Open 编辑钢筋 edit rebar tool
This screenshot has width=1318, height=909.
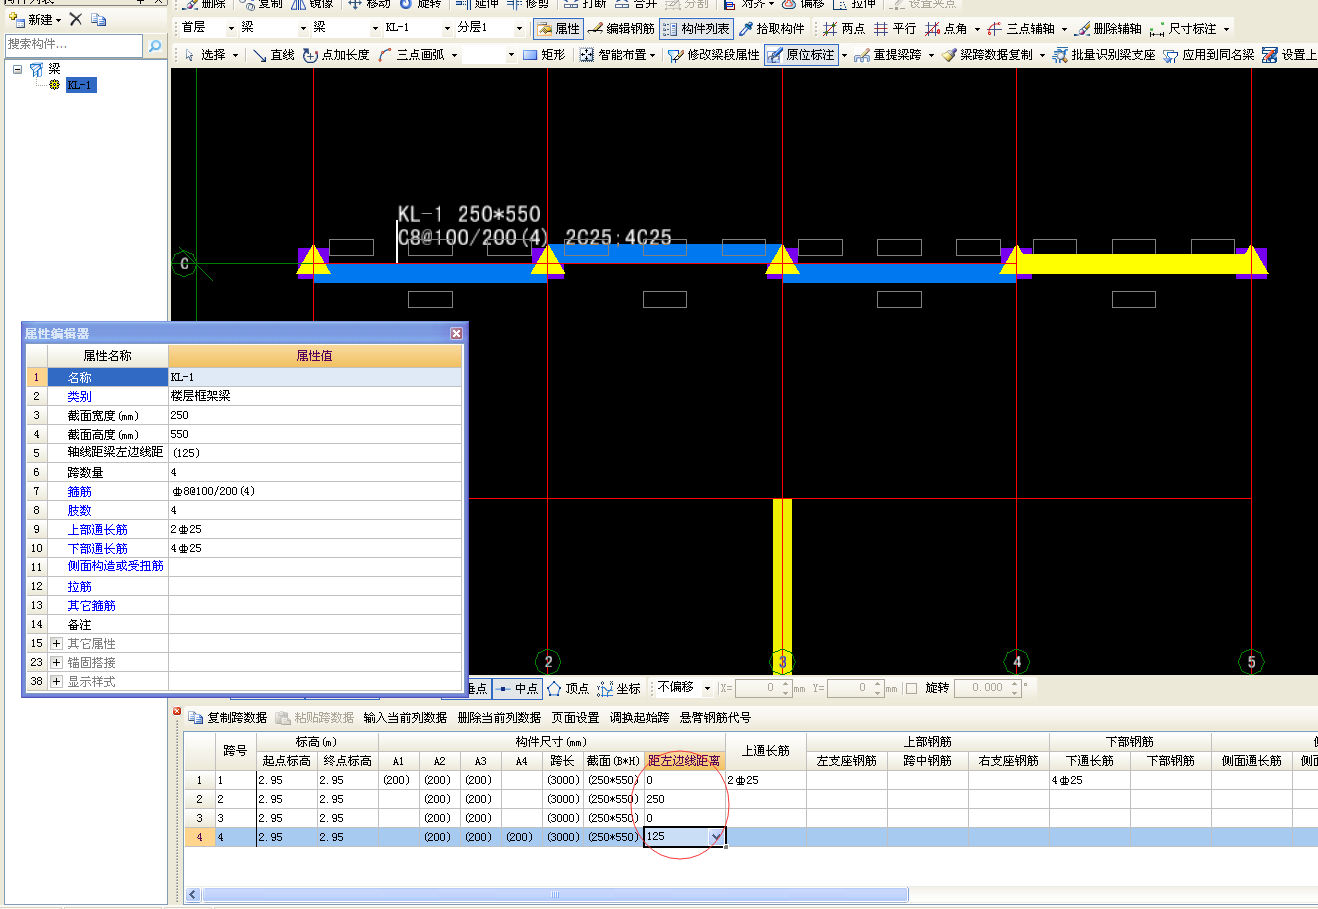621,28
